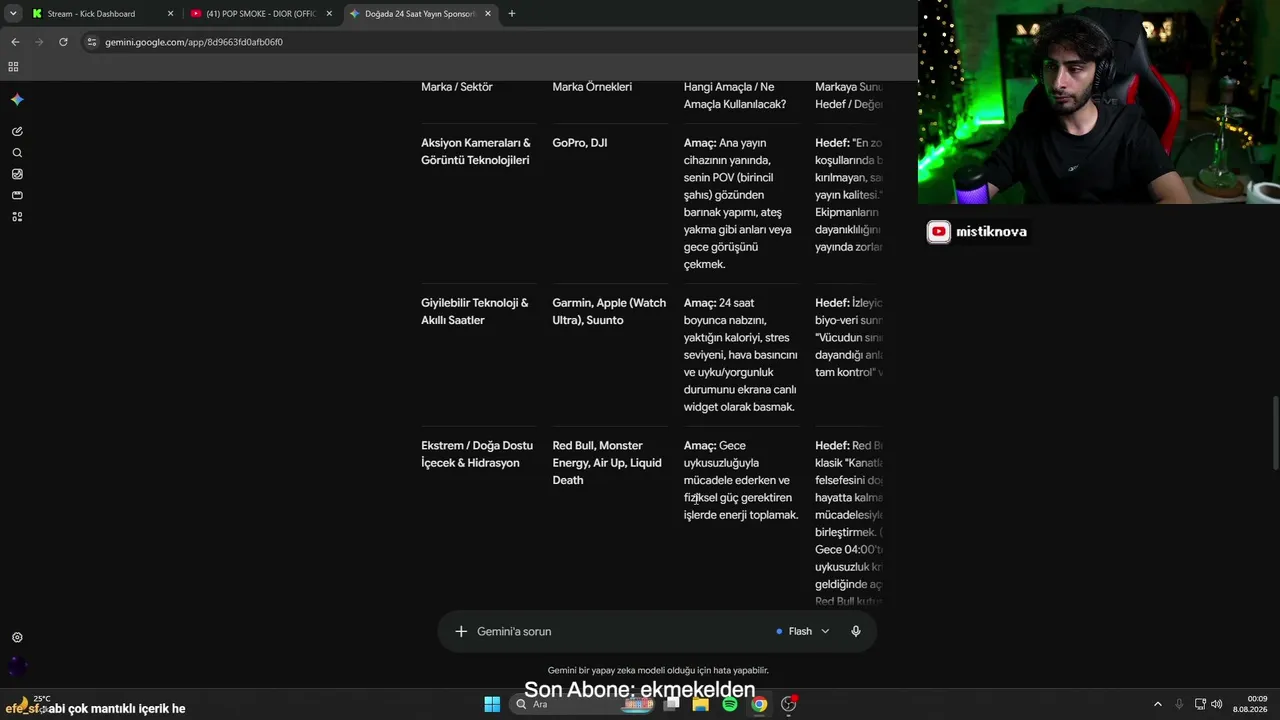The width and height of the screenshot is (1280, 720).
Task: Go forward with the browser forward arrow
Action: tap(39, 42)
